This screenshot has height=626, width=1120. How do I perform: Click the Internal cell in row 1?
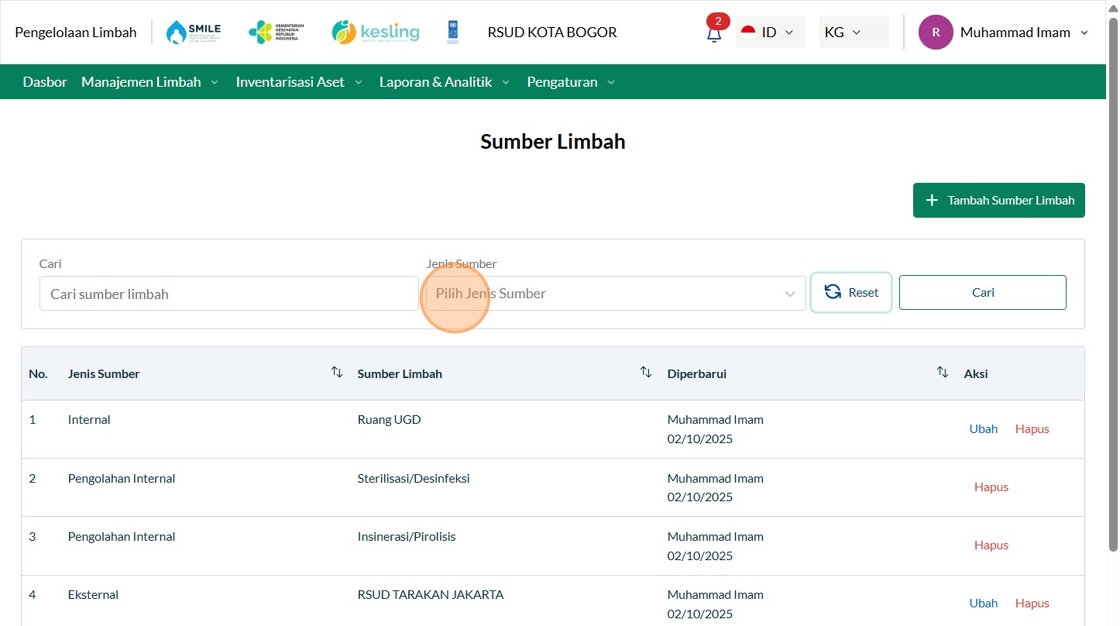[89, 419]
